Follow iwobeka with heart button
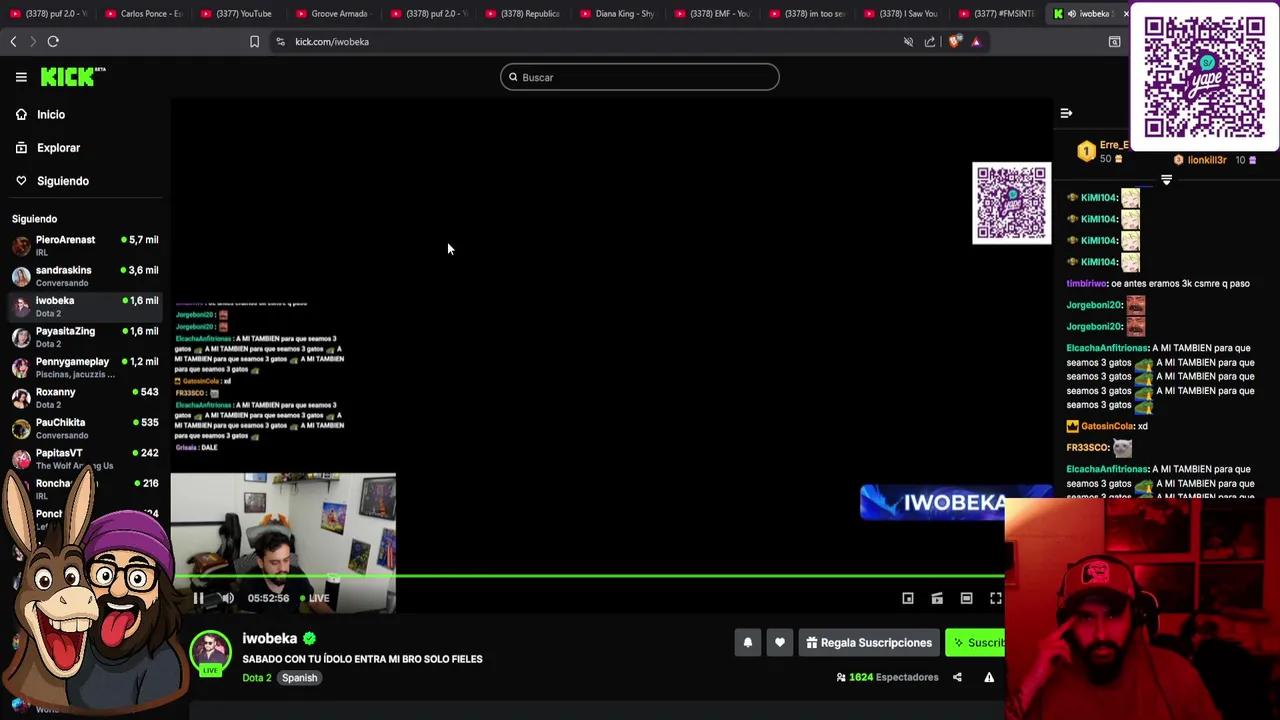1280x720 pixels. point(780,643)
